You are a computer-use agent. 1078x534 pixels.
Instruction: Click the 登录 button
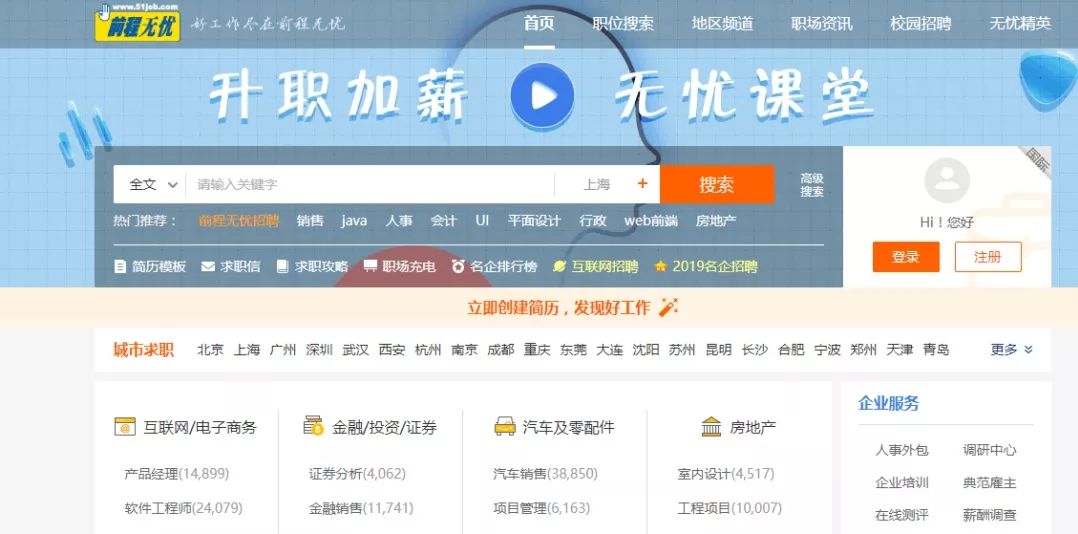pos(906,257)
